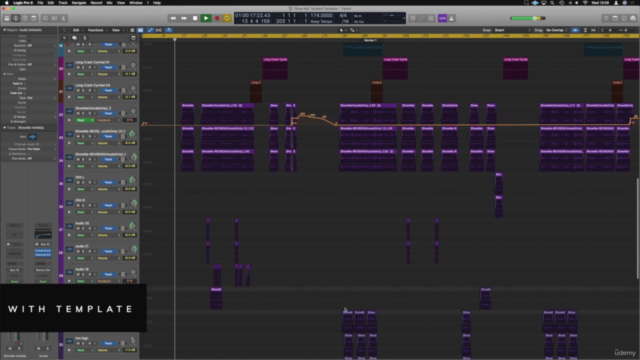Mute the Long Crash Cymbal 01 track
This screenshot has height=360, width=640.
[78, 67]
